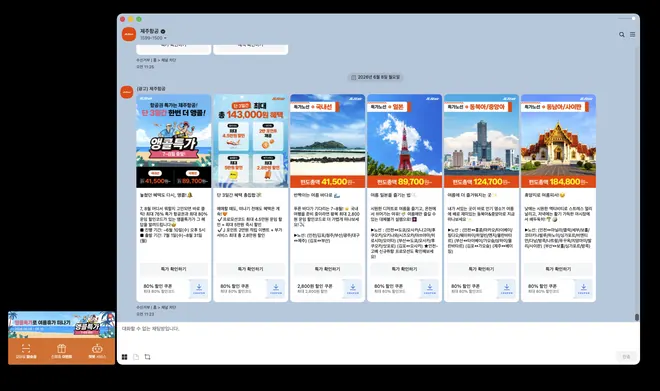Click 특가 확인하기 on the 앵콜특가 card
Screen dimensions: 660x391
coord(173,269)
